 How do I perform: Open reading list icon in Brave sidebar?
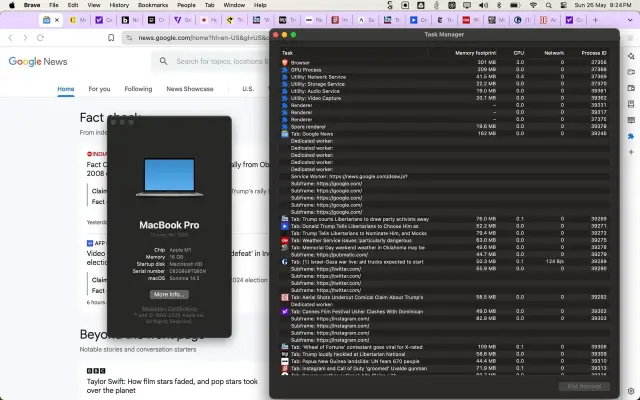[x=631, y=120]
